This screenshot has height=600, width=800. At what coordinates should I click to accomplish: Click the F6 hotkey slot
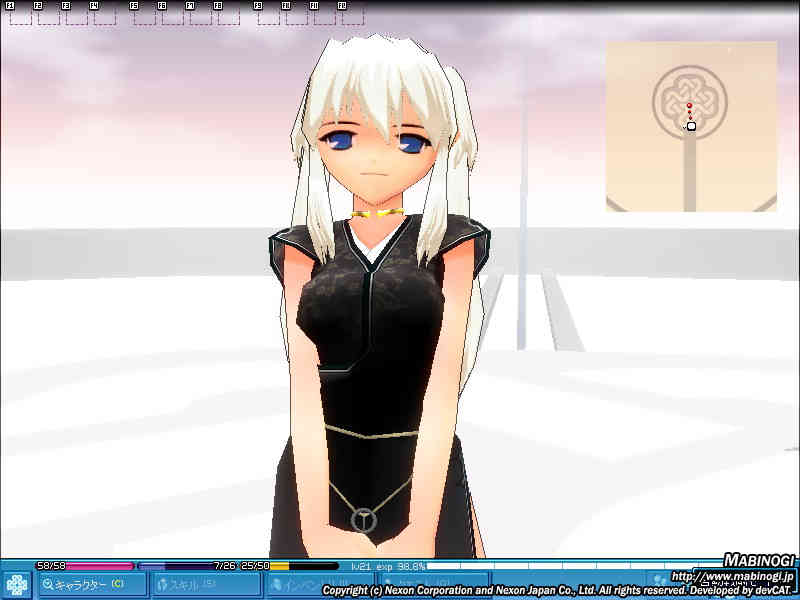point(173,14)
